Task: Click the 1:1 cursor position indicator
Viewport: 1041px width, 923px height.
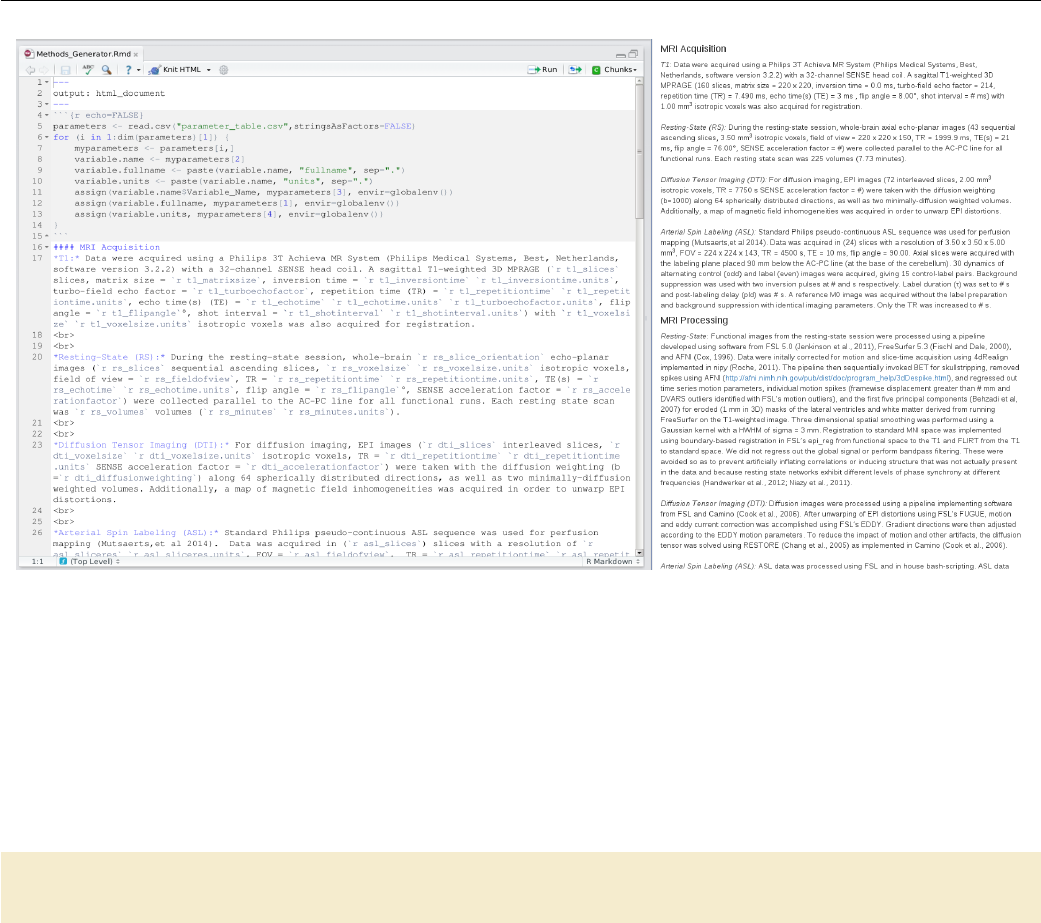Action: pyautogui.click(x=37, y=562)
